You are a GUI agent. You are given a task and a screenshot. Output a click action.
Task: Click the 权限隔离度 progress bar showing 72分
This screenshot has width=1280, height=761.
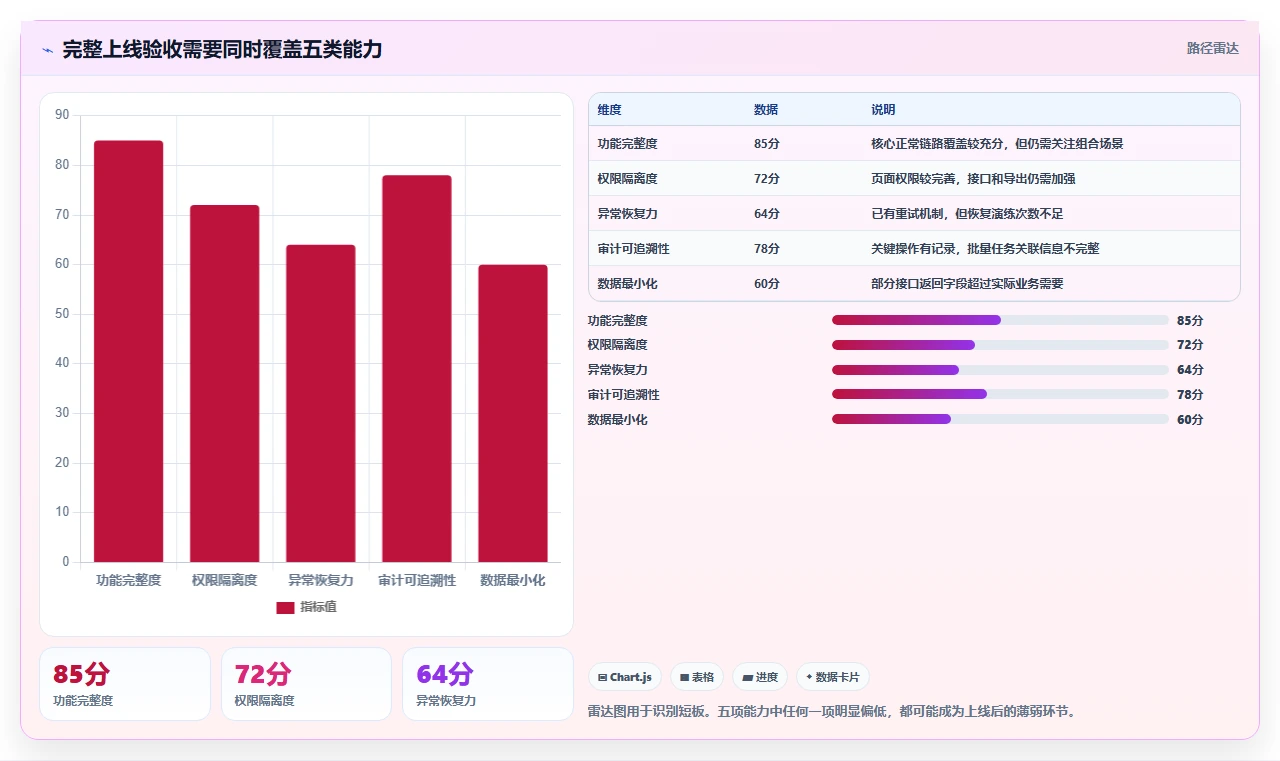1000,345
